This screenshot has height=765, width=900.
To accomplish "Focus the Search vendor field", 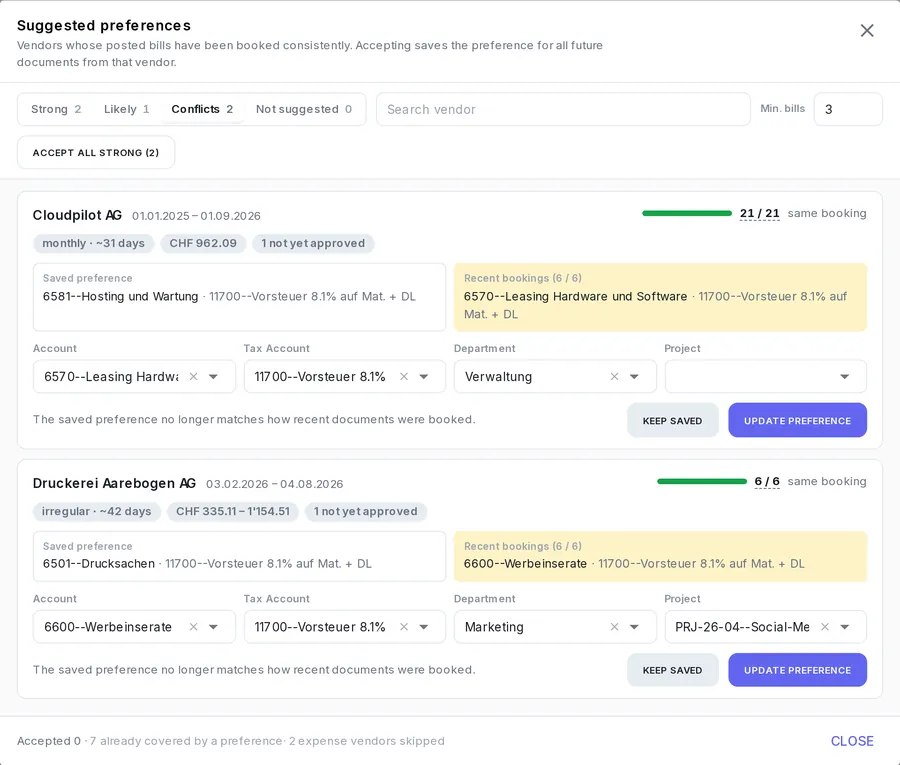I will point(563,109).
